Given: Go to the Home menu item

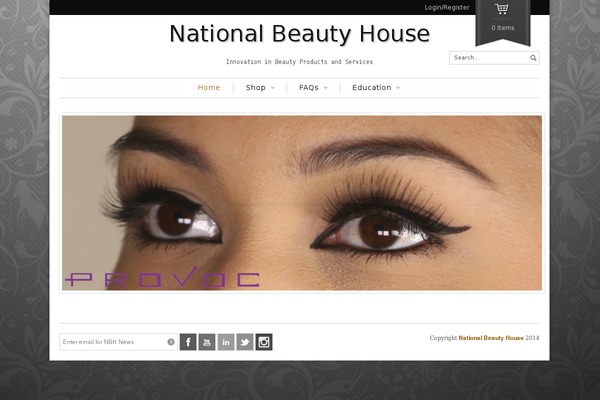Looking at the screenshot, I should pyautogui.click(x=209, y=88).
